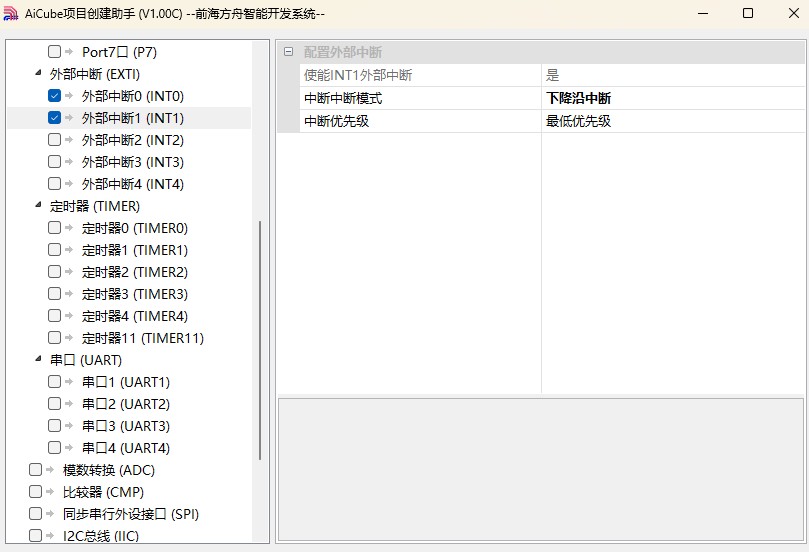The height and width of the screenshot is (552, 809).
Task: Select the 定时器3 (TIMER3) tree item
Action: click(135, 294)
